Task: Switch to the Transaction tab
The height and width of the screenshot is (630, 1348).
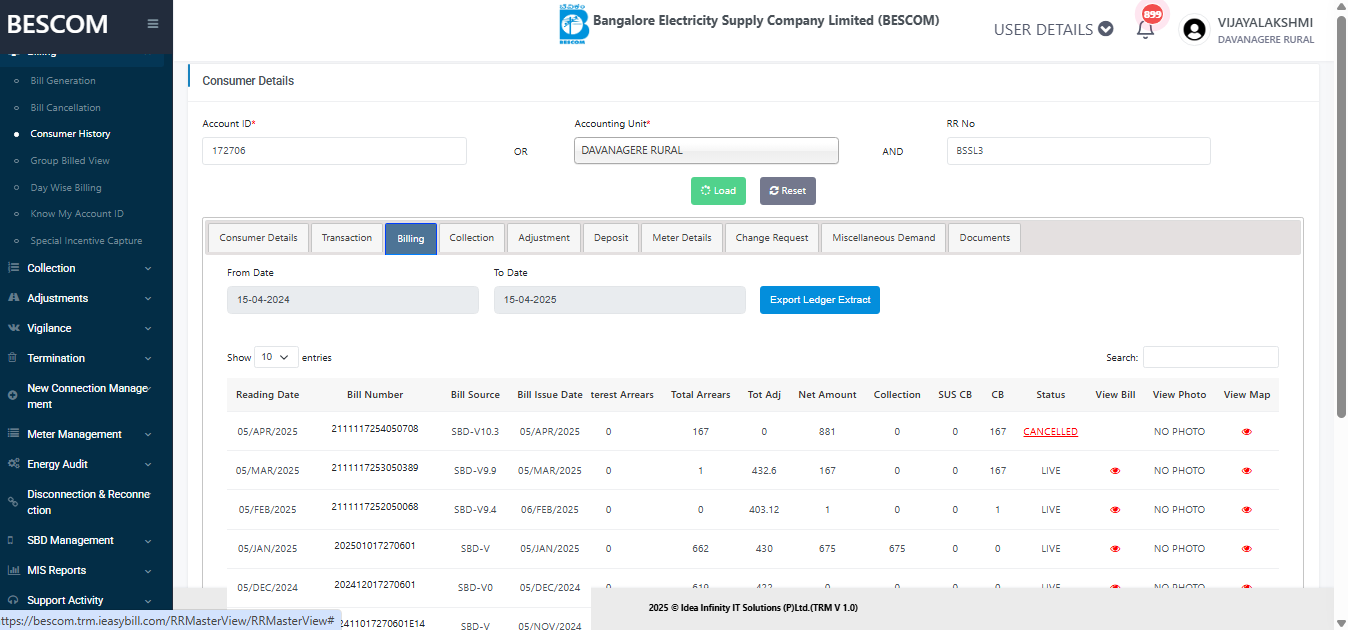Action: pos(347,238)
